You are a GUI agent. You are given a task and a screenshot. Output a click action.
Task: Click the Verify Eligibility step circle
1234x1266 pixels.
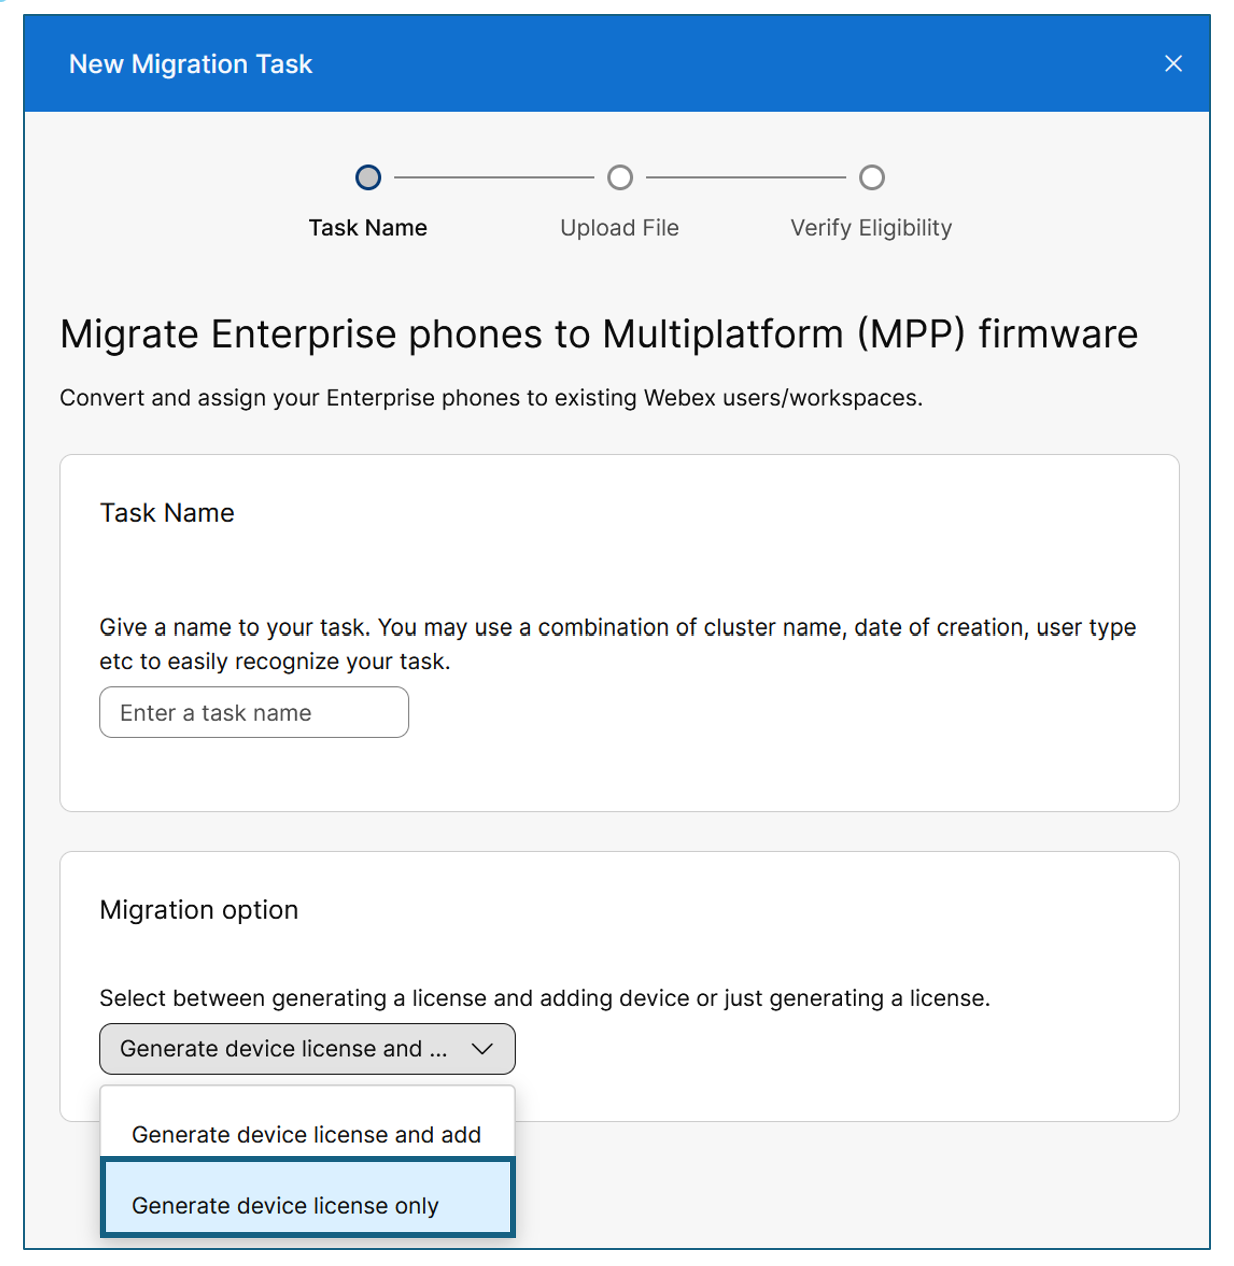point(872,178)
